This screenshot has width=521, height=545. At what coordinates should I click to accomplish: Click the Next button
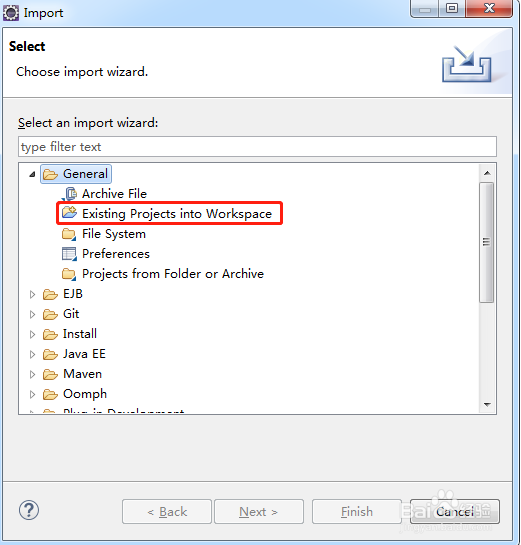(259, 512)
